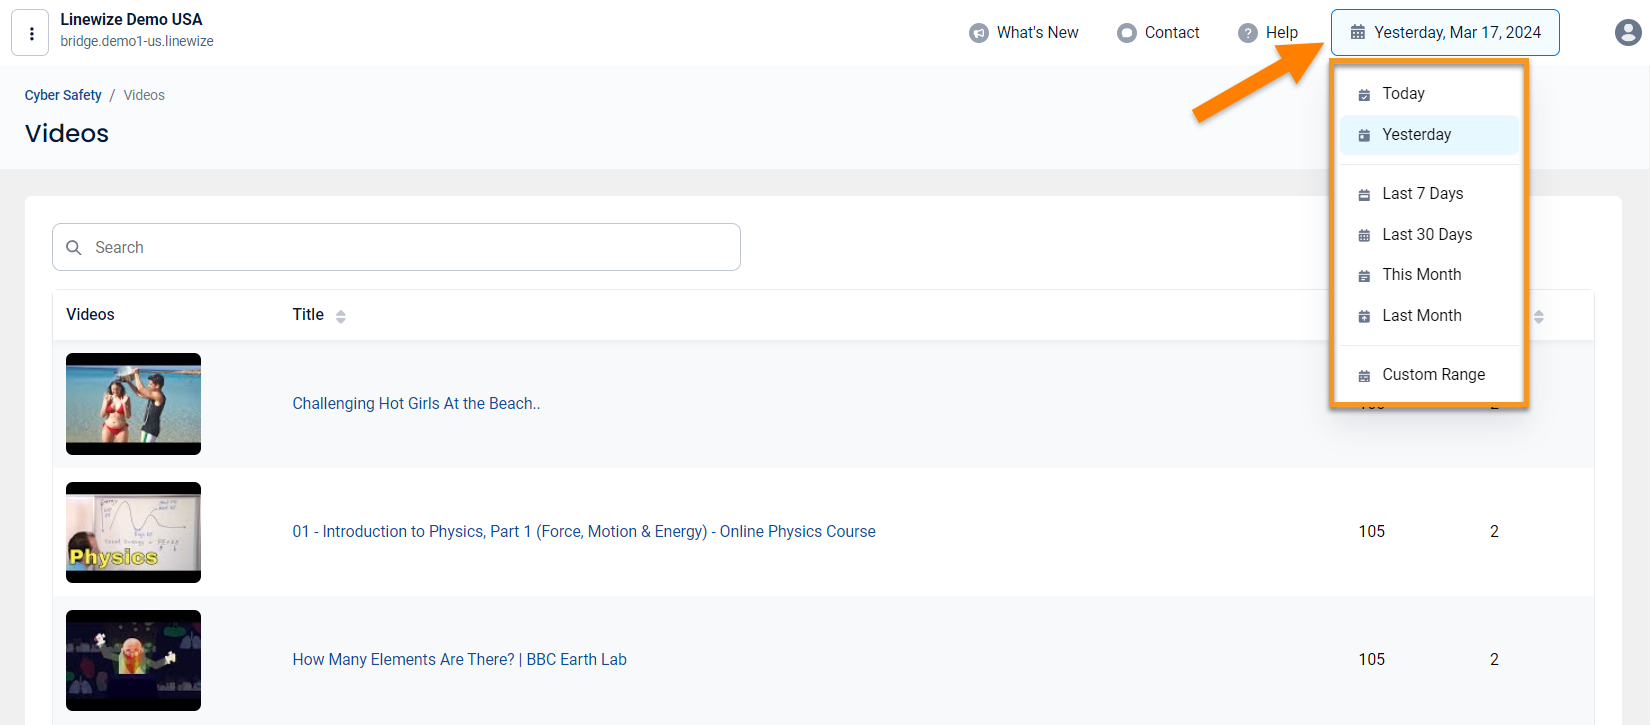Click the Help question mark icon
The height and width of the screenshot is (725, 1650).
pos(1247,33)
